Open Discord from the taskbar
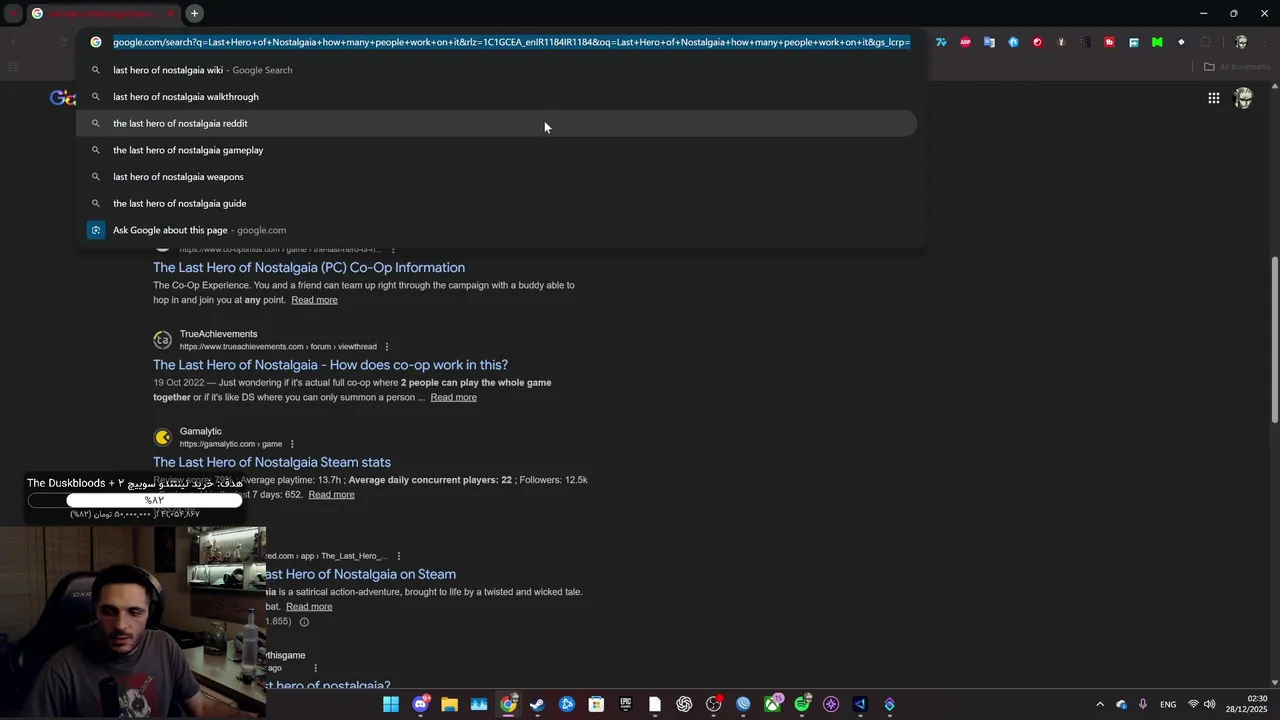Viewport: 1280px width, 720px height. pyautogui.click(x=420, y=704)
